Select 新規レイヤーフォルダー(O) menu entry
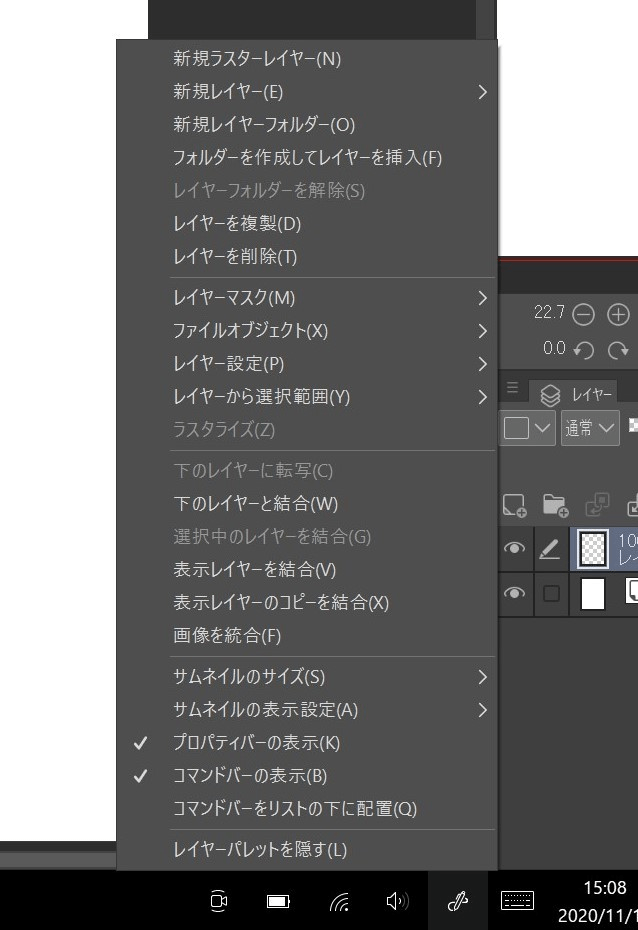Viewport: 638px width, 930px height. click(x=307, y=125)
